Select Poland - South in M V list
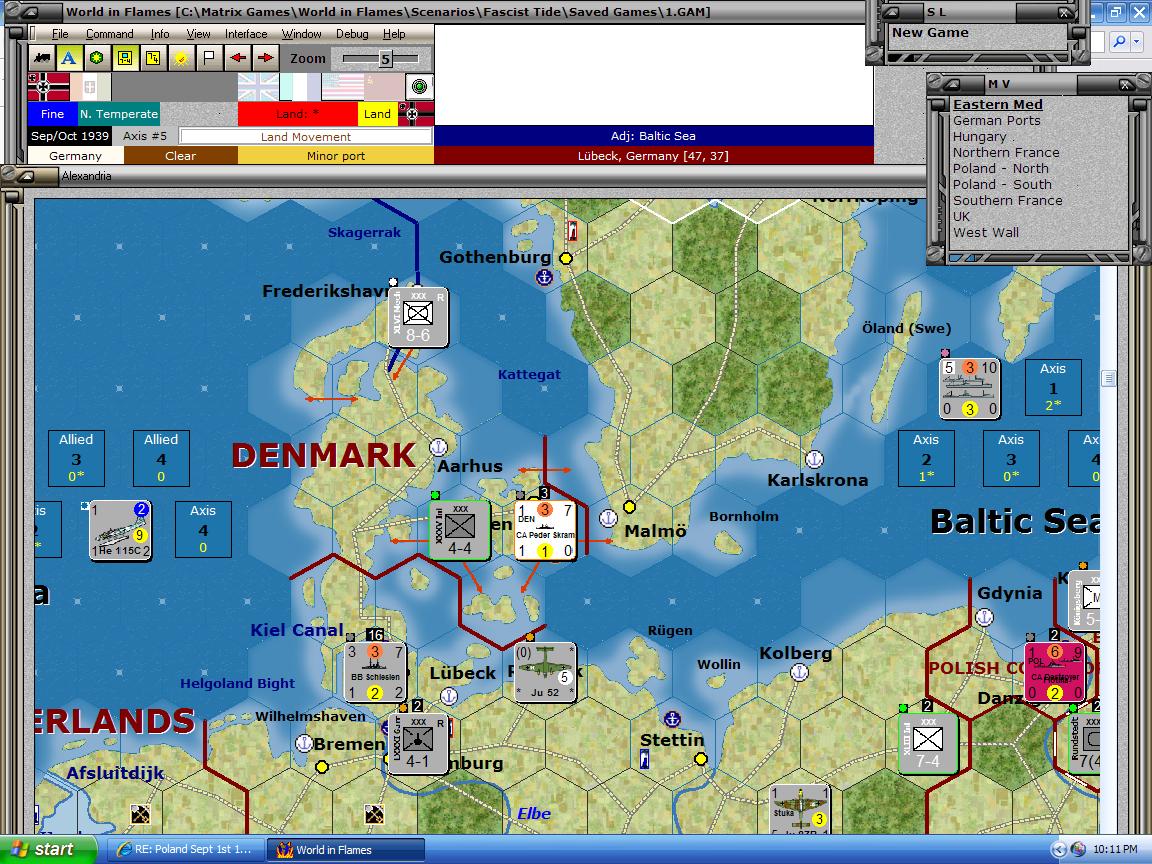1152x864 pixels. pos(1002,184)
